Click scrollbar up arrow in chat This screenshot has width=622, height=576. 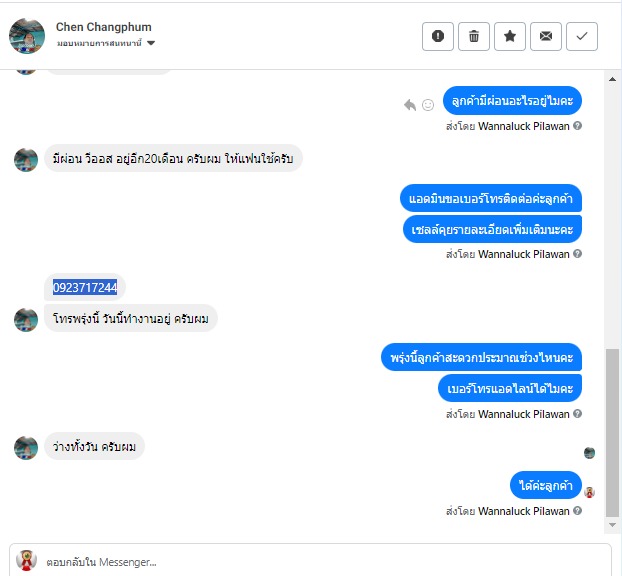pos(612,79)
